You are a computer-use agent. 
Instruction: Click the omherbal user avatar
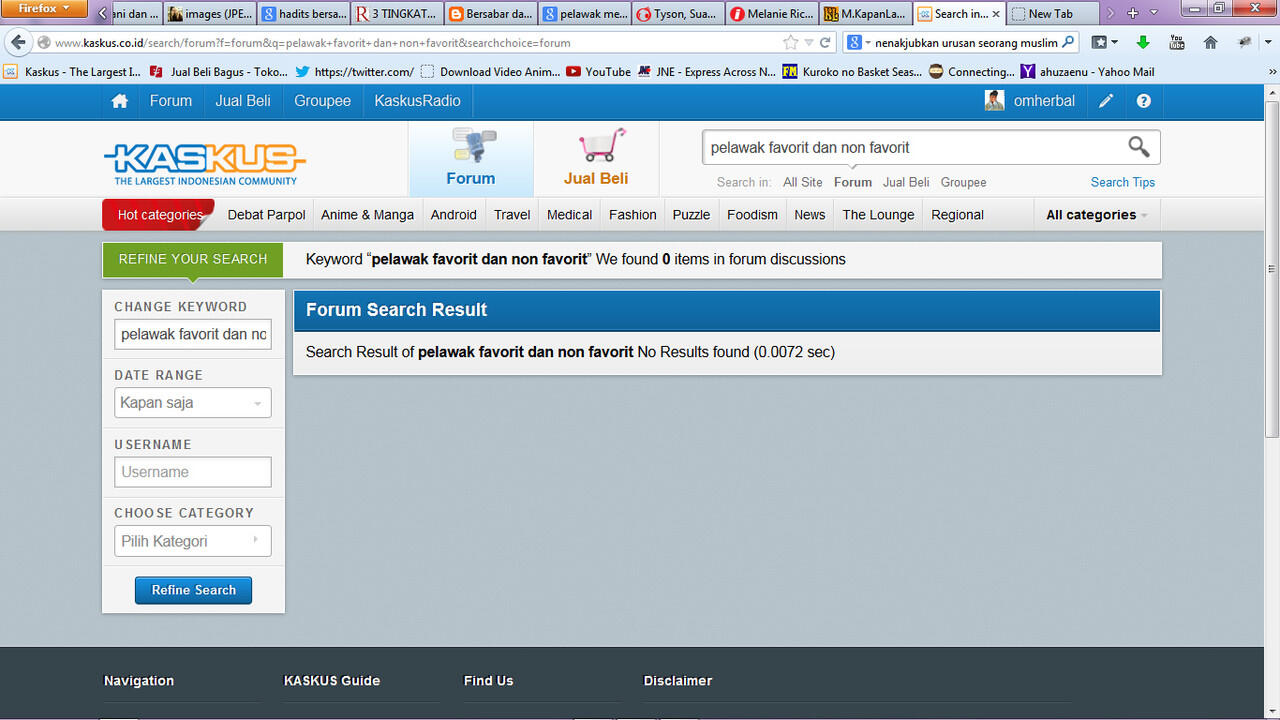click(994, 101)
